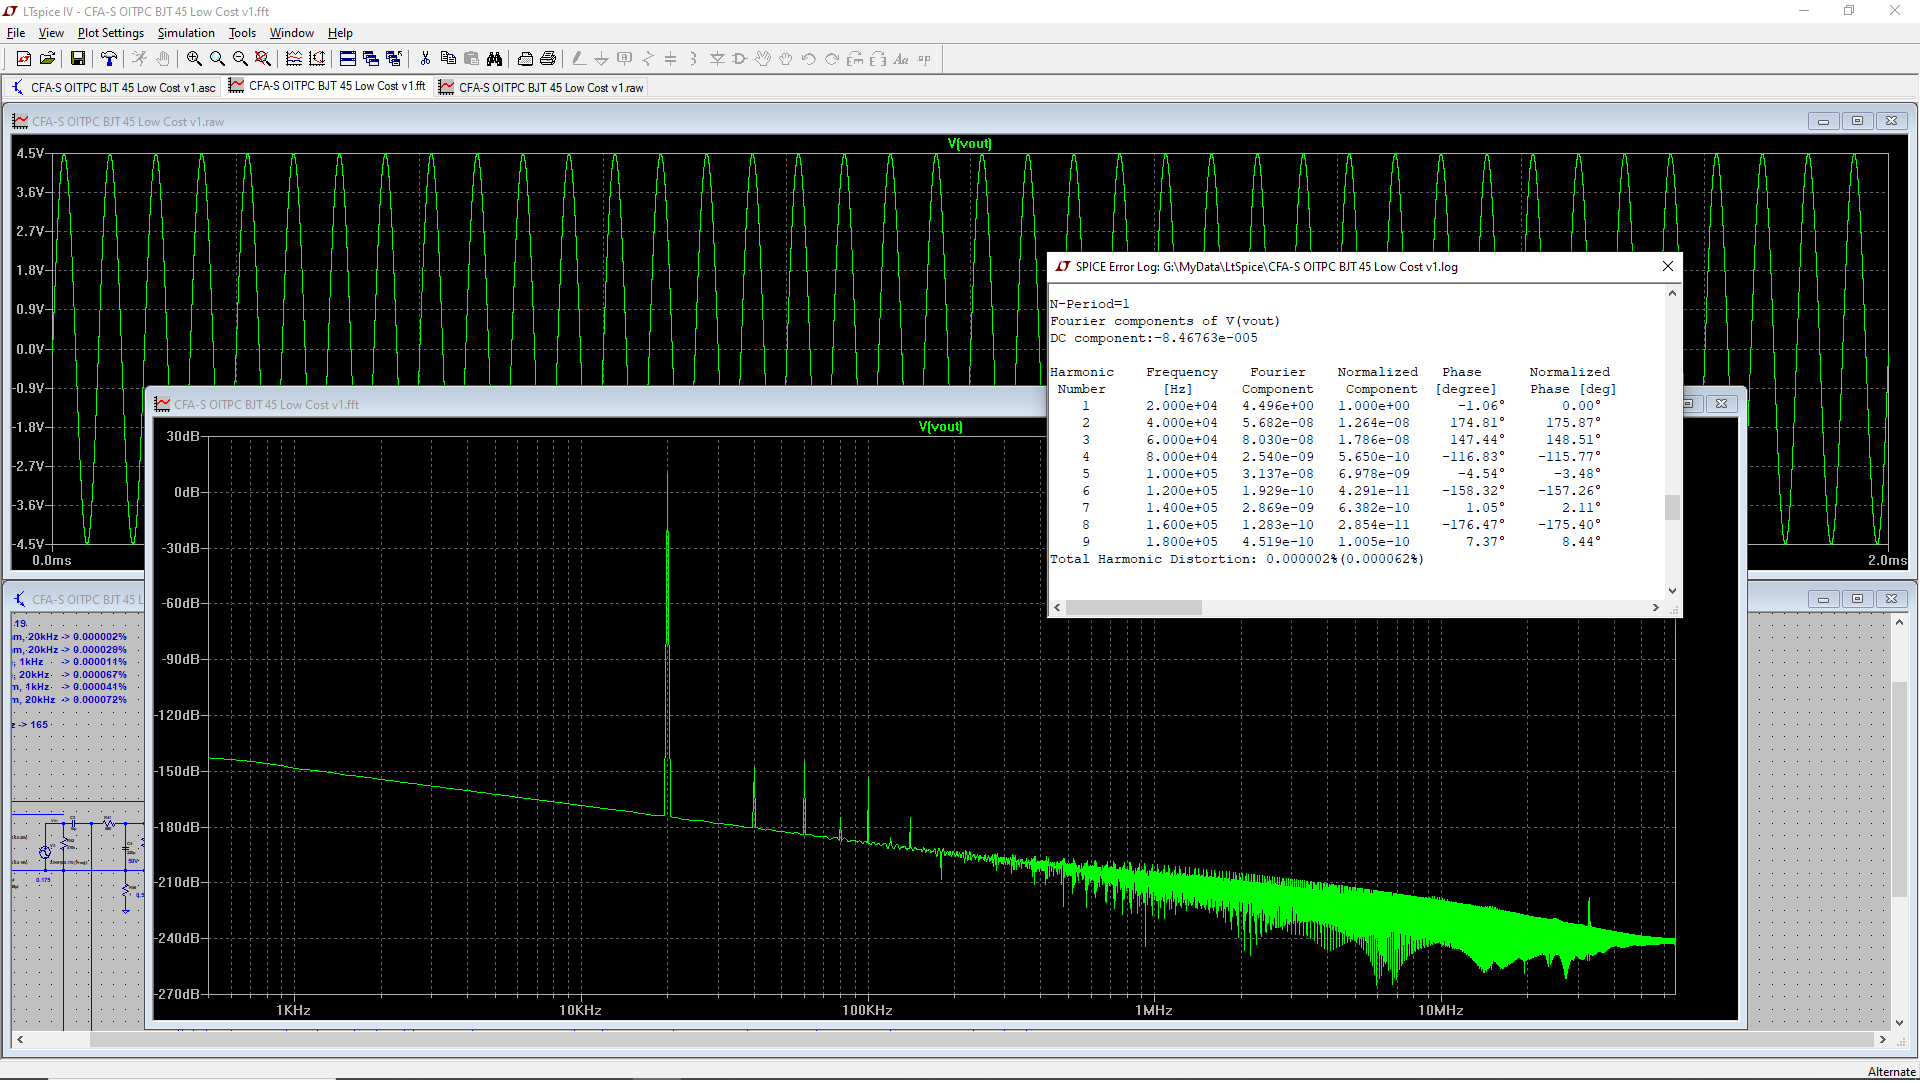Click the crossed-out magnifier zoom icon
This screenshot has height=1083, width=1920.
(x=263, y=59)
